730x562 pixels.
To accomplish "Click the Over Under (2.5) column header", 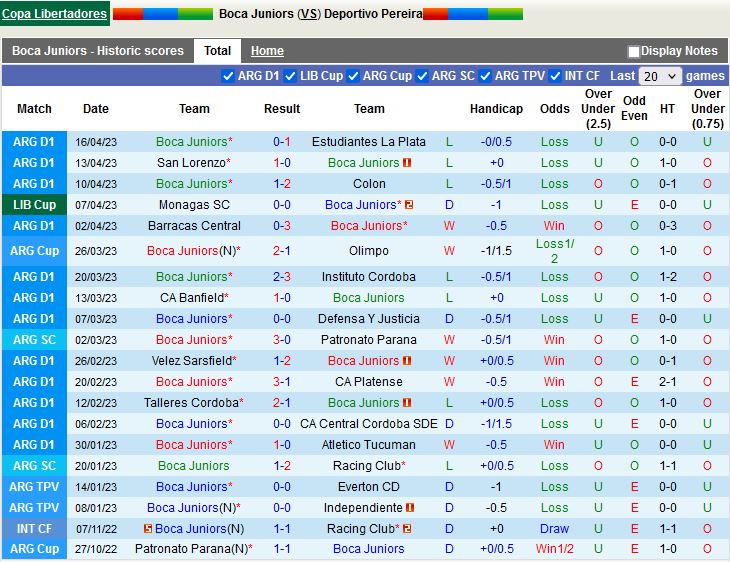I will tap(598, 109).
